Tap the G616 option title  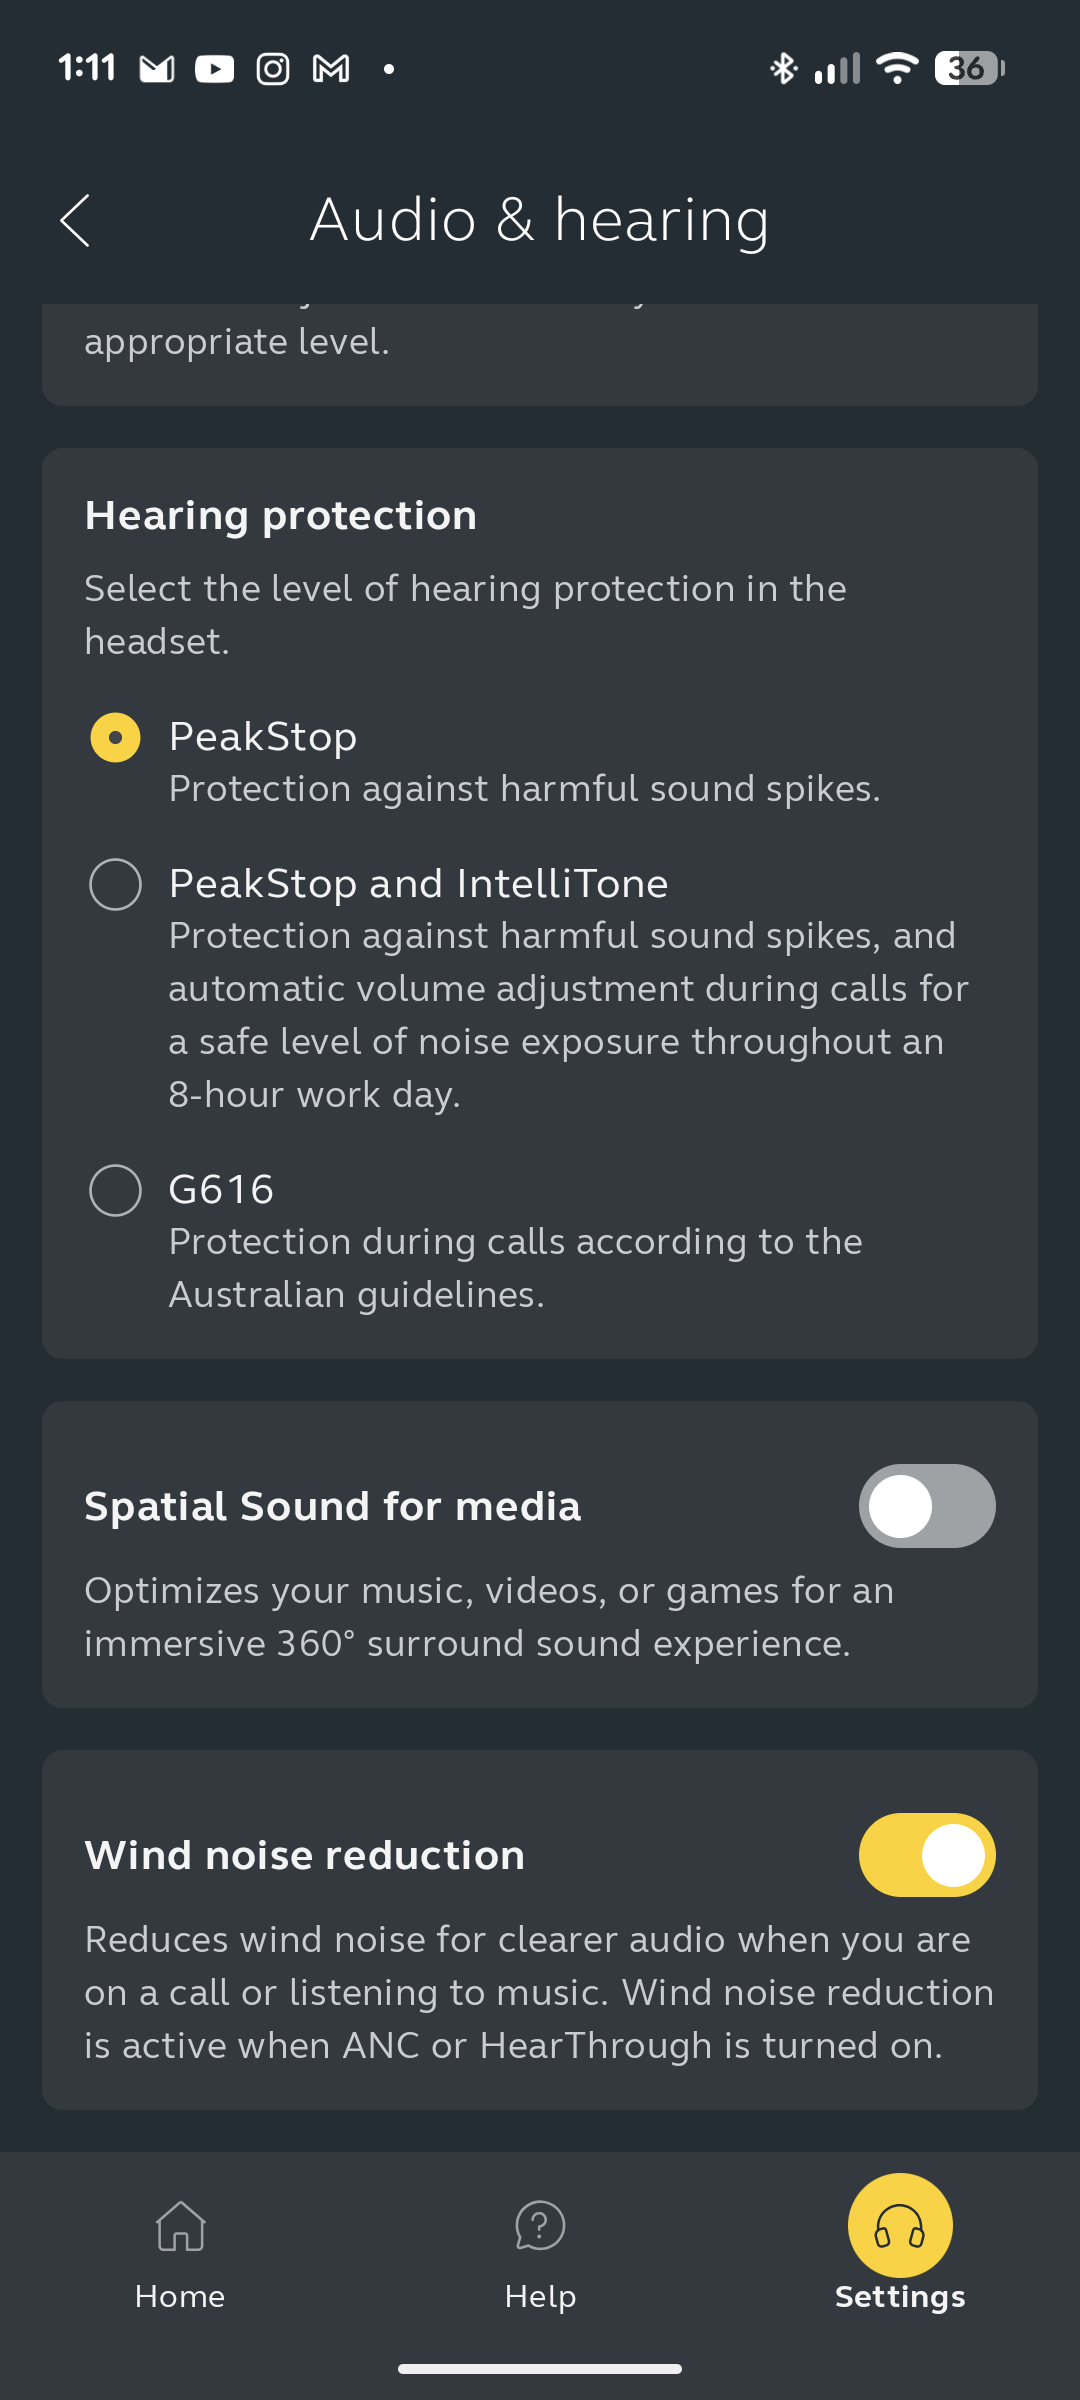[221, 1189]
